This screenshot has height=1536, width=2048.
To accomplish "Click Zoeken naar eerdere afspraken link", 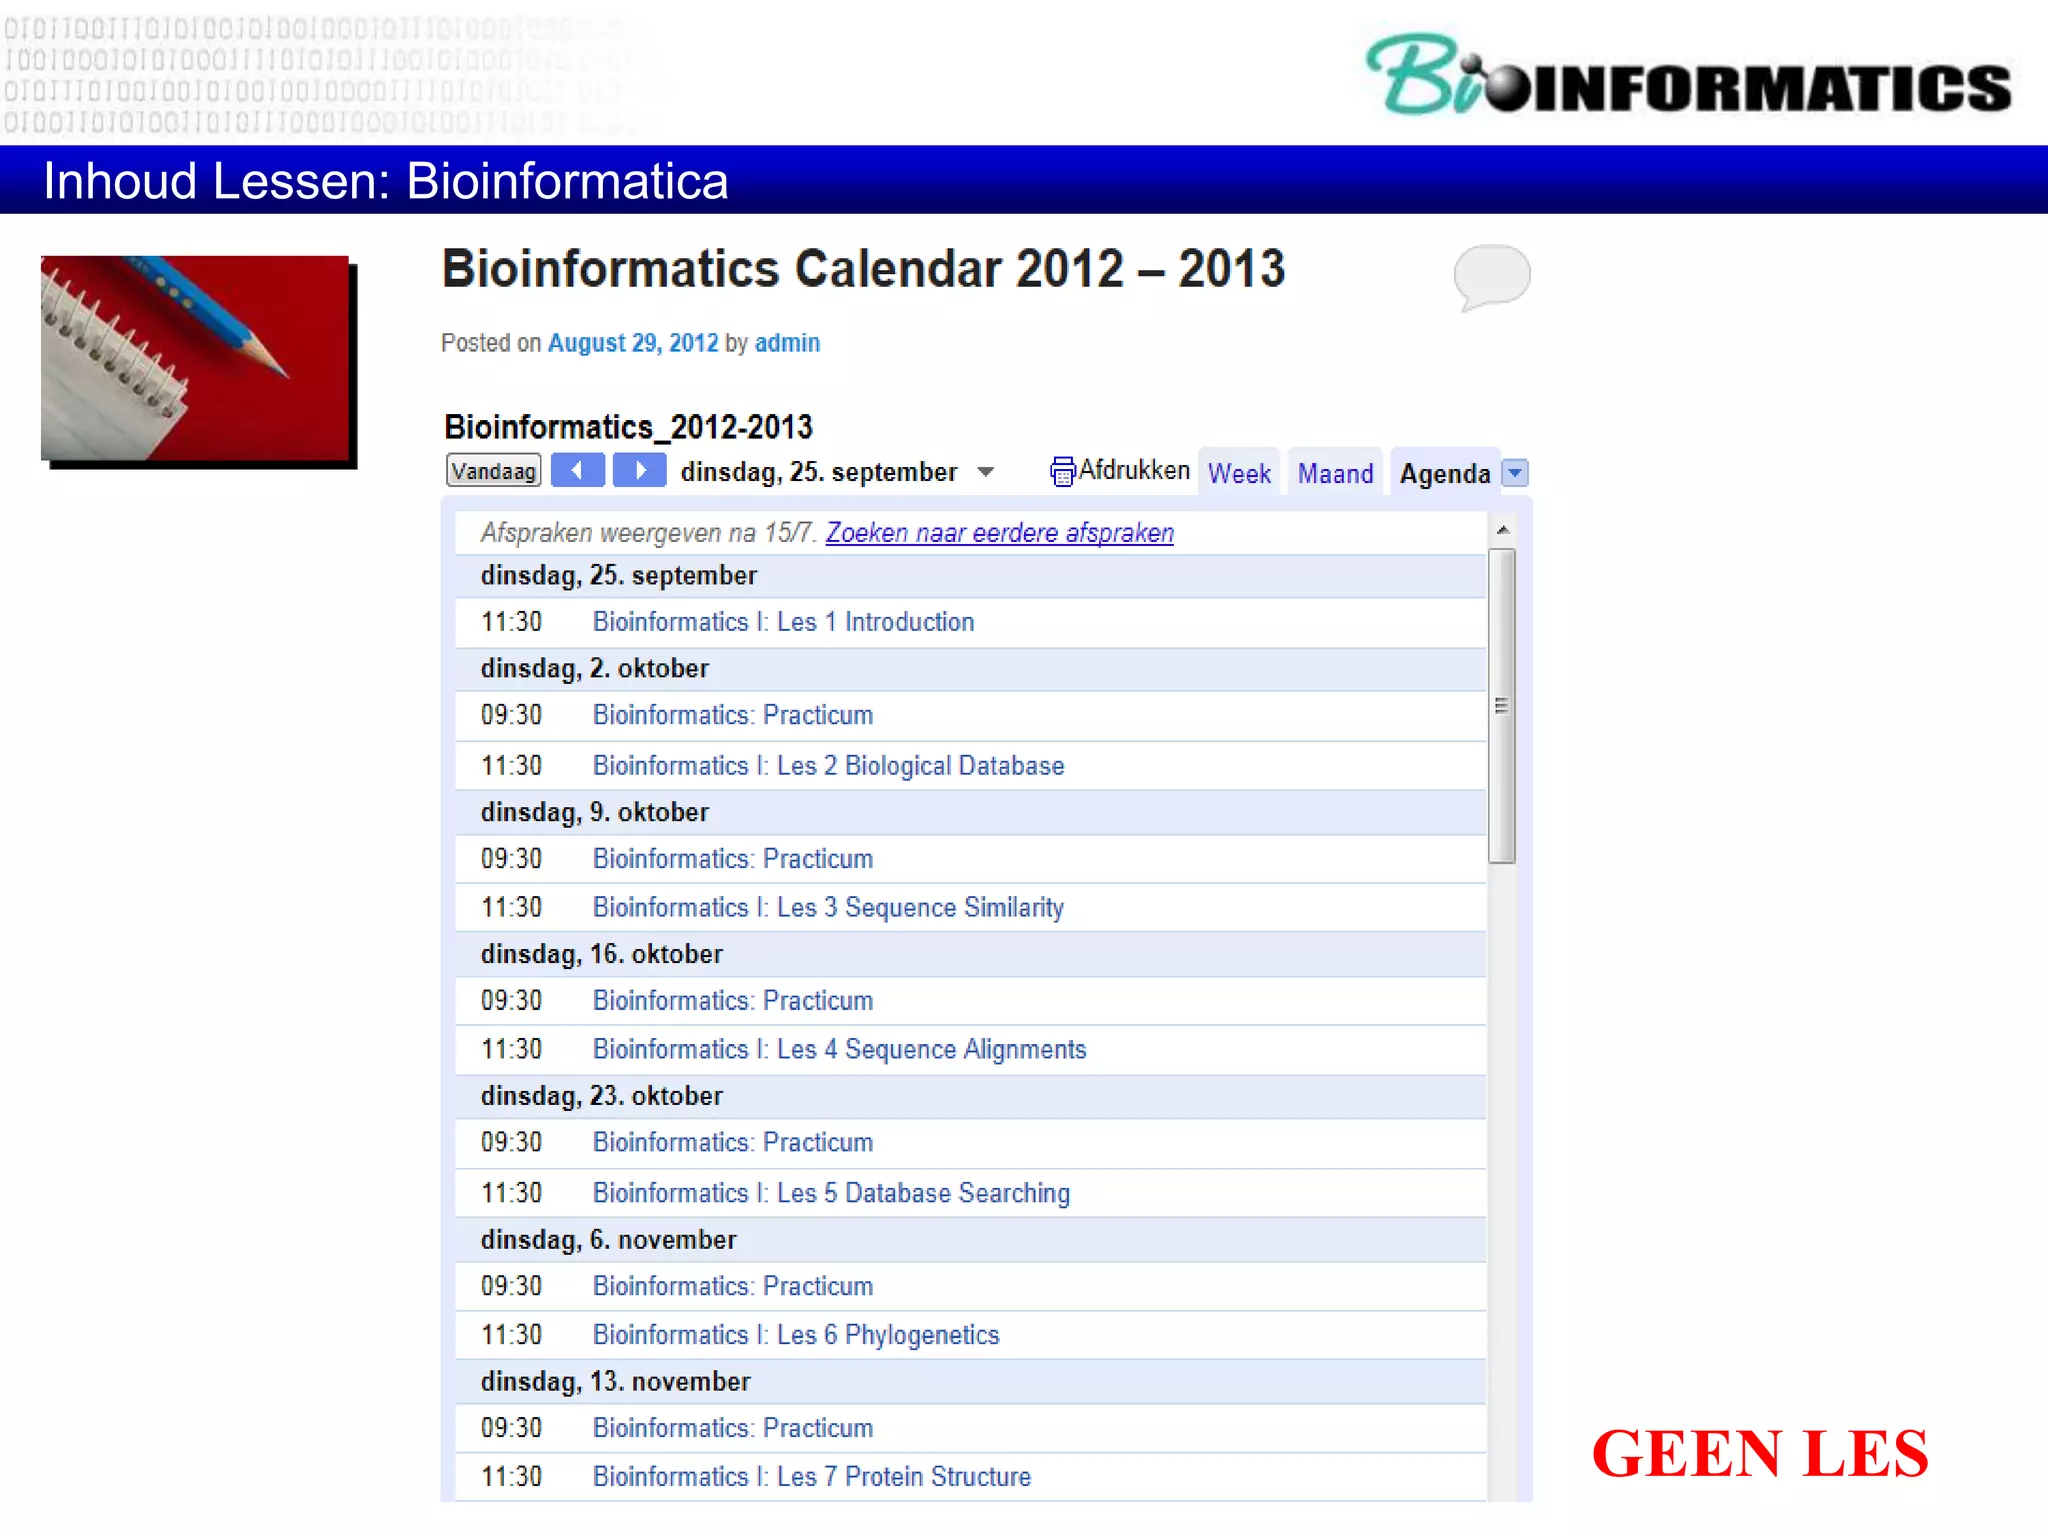I will point(999,533).
